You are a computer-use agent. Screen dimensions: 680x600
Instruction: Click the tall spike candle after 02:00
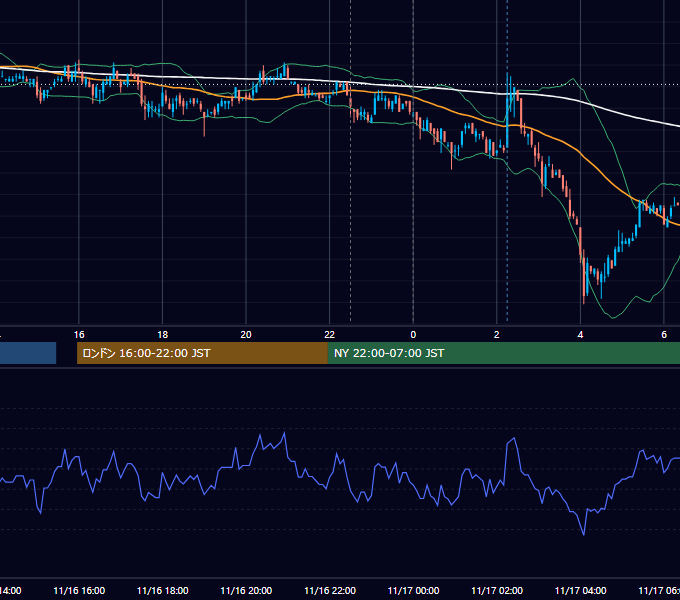coord(507,111)
